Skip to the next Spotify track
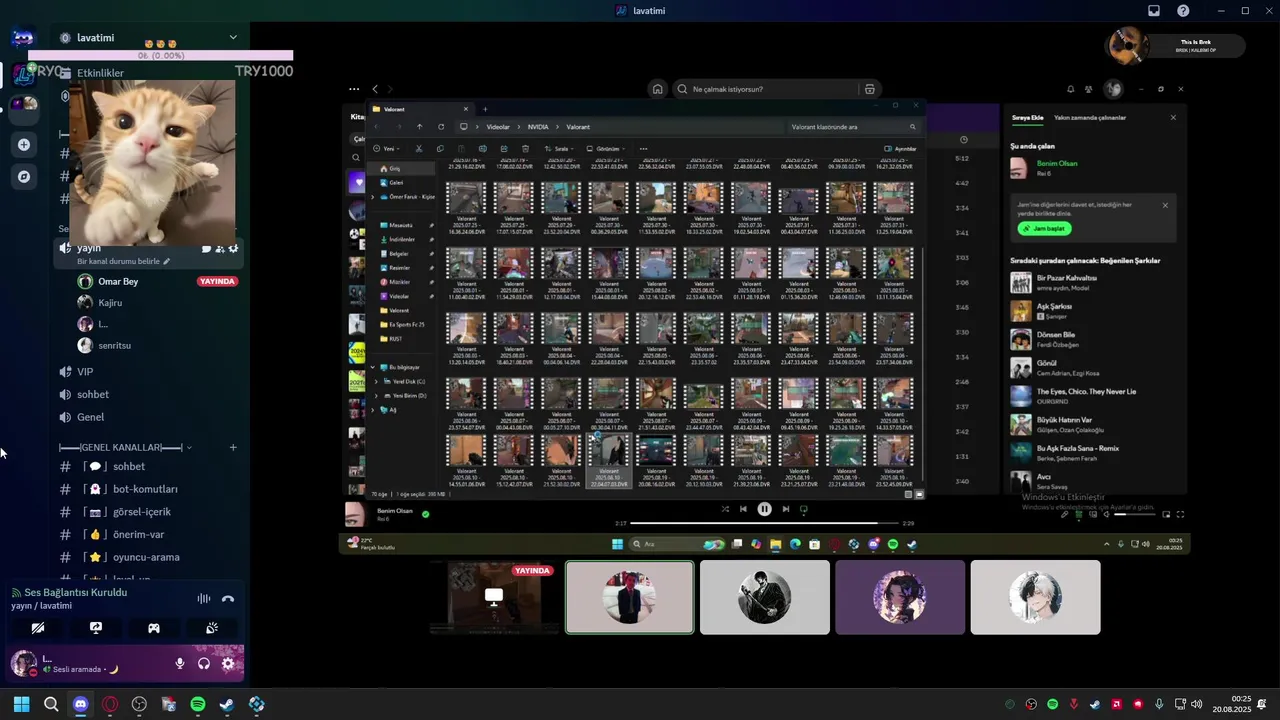 coord(786,509)
